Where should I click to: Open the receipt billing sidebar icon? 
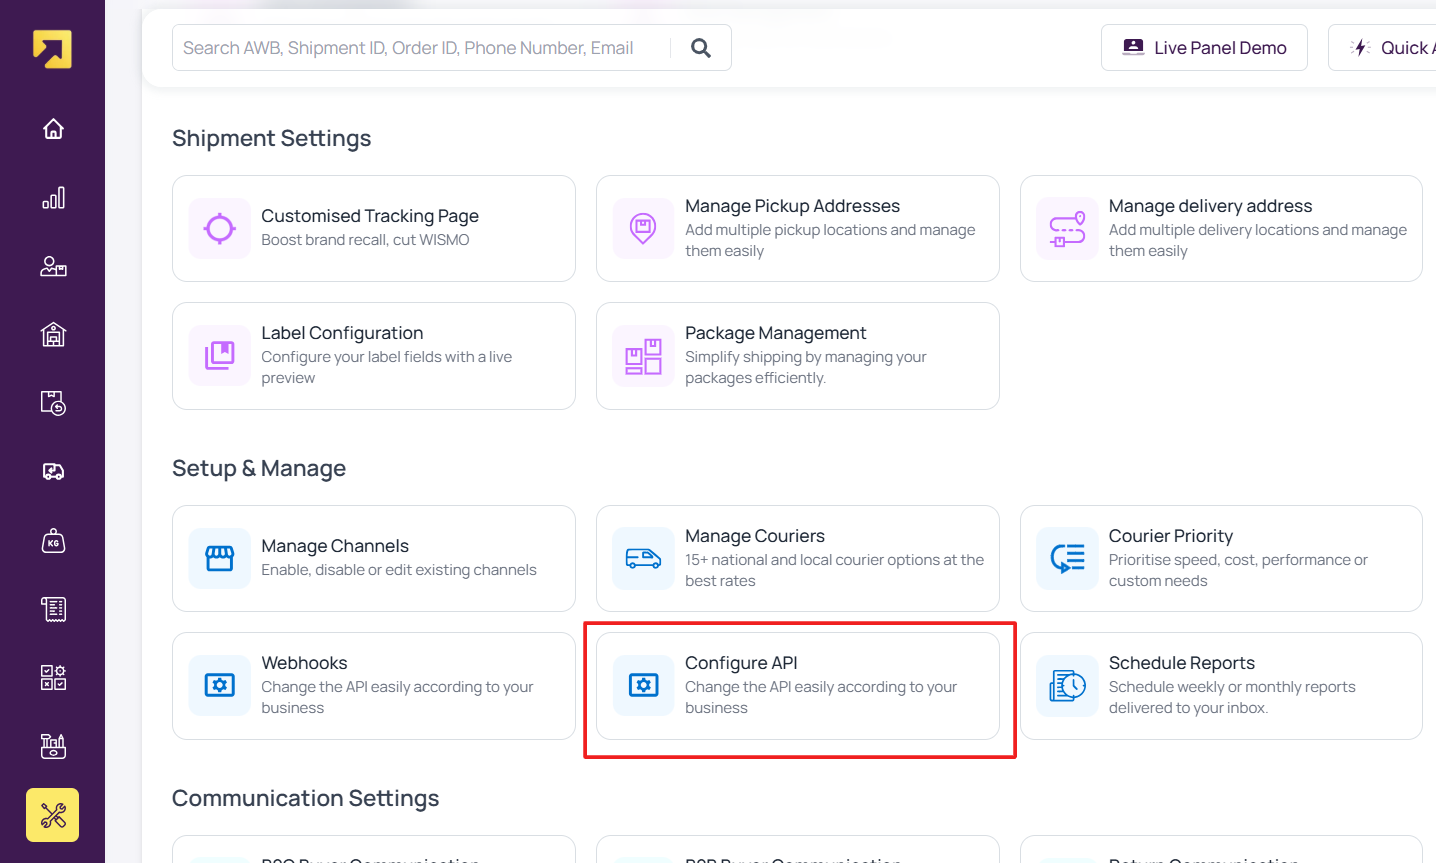[53, 609]
